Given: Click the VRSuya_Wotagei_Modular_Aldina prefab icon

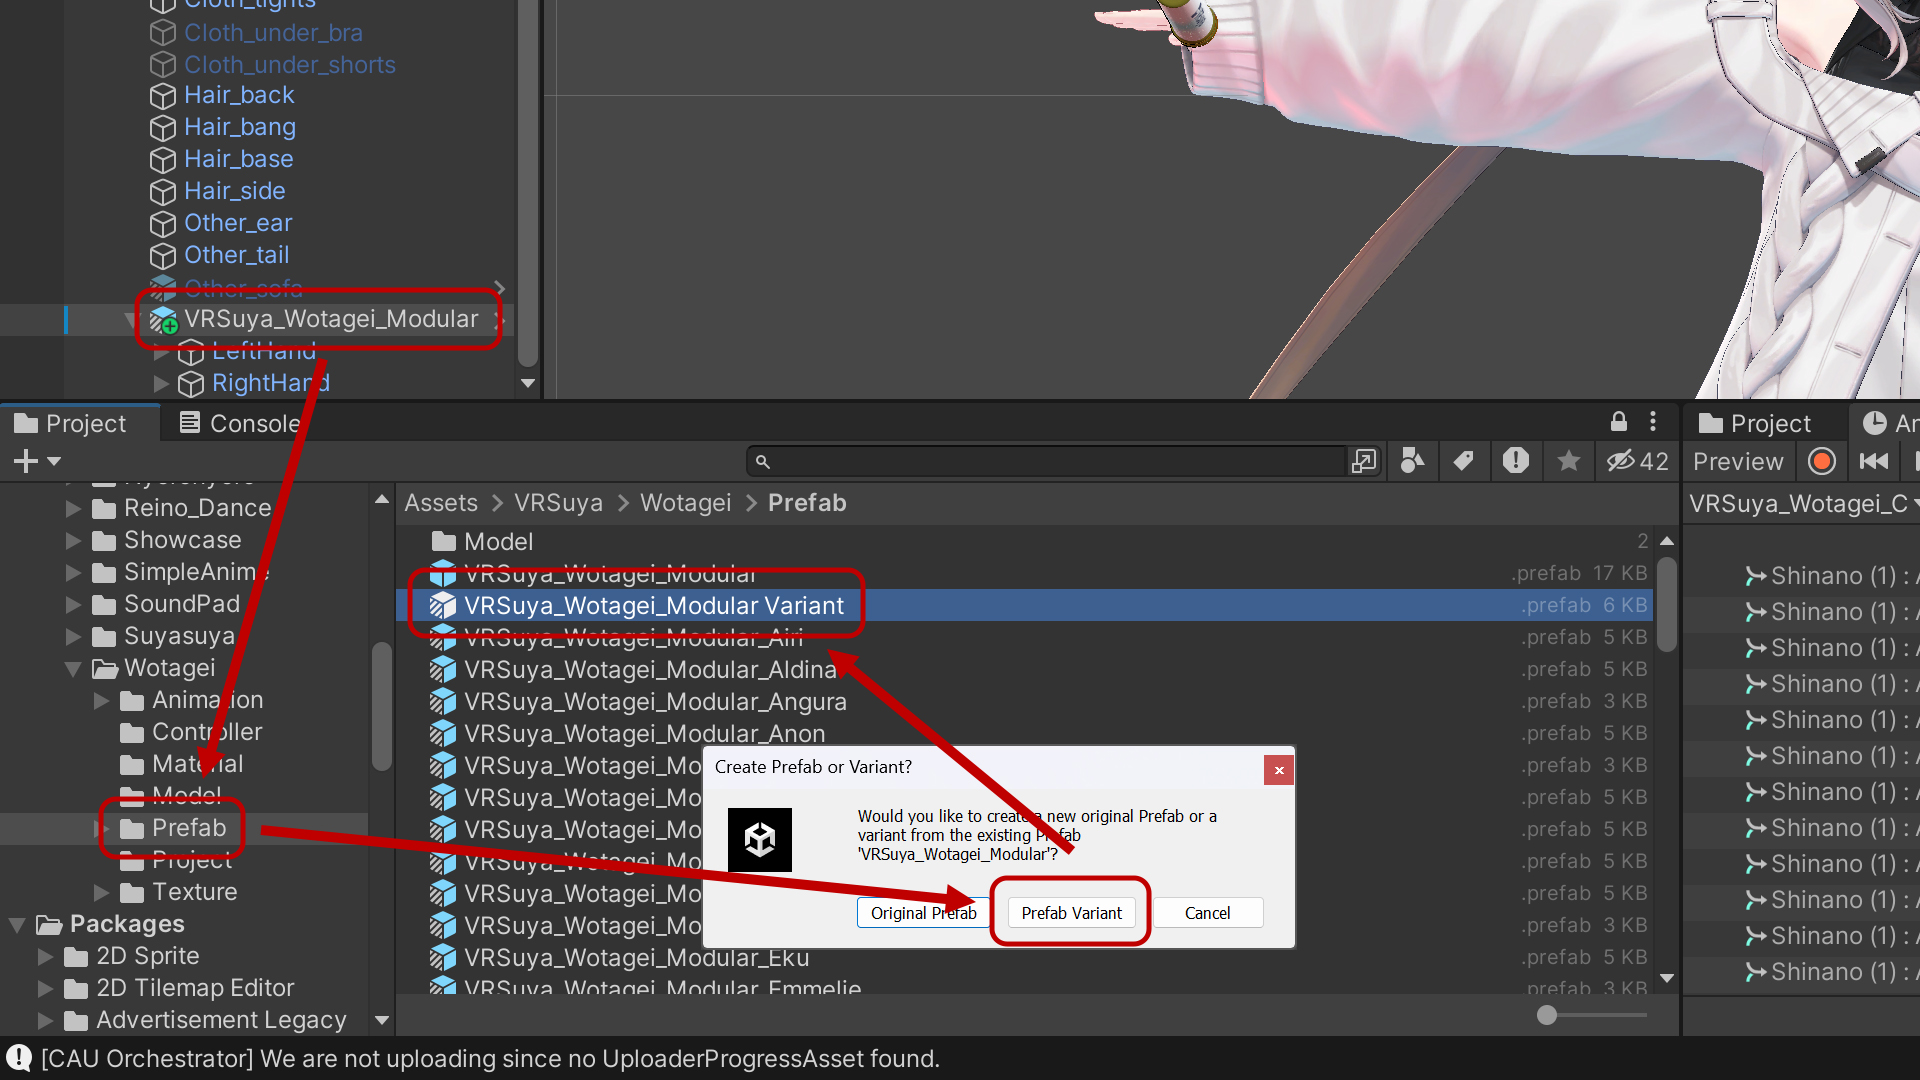Looking at the screenshot, I should 443,670.
